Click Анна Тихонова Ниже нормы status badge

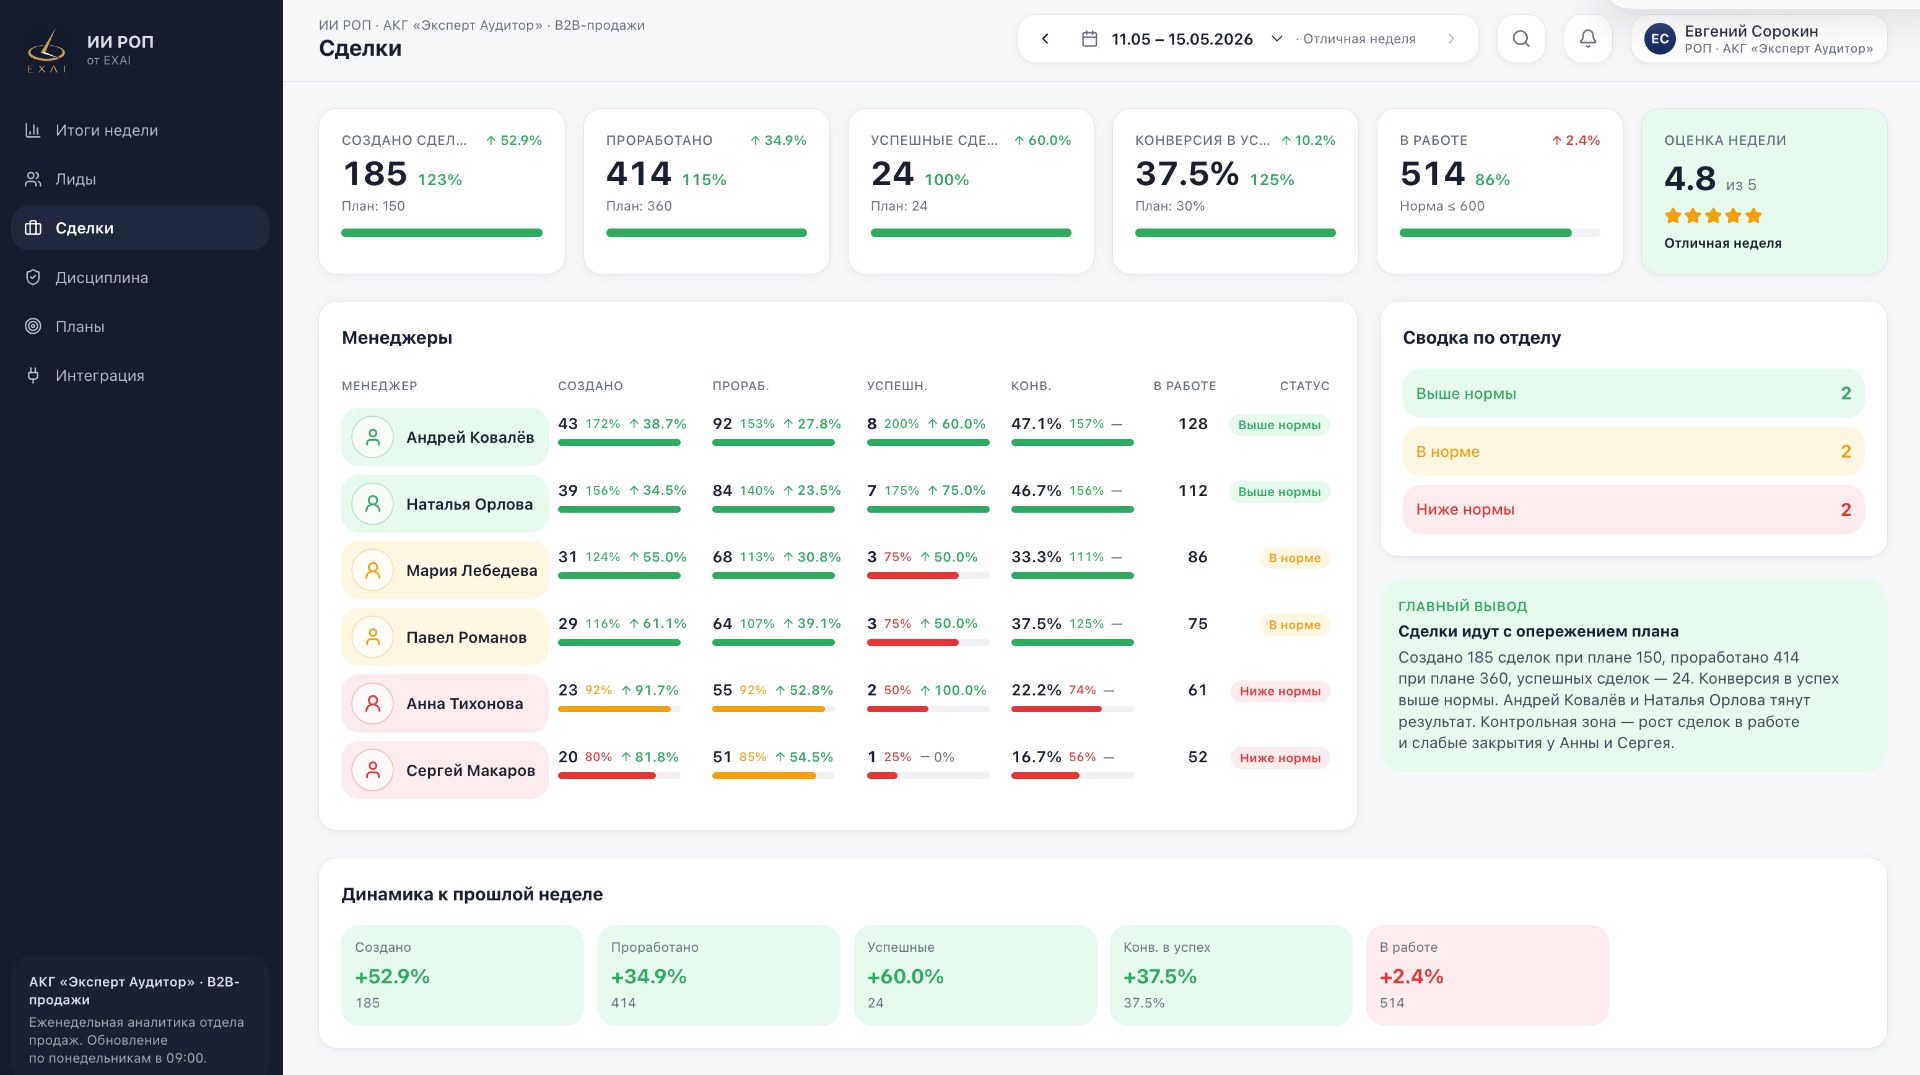[x=1280, y=691]
